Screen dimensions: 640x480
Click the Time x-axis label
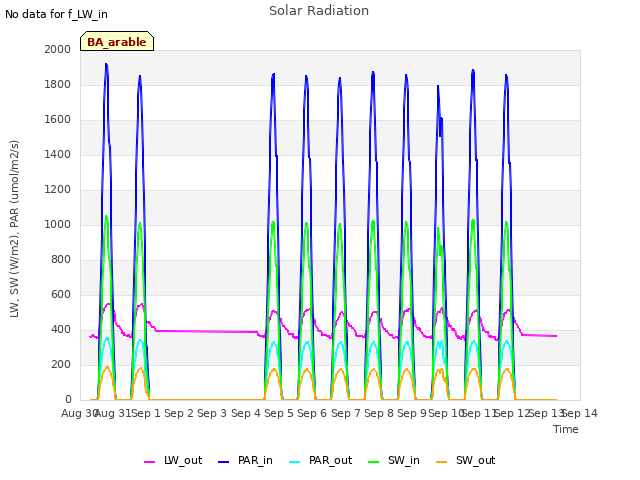(566, 429)
